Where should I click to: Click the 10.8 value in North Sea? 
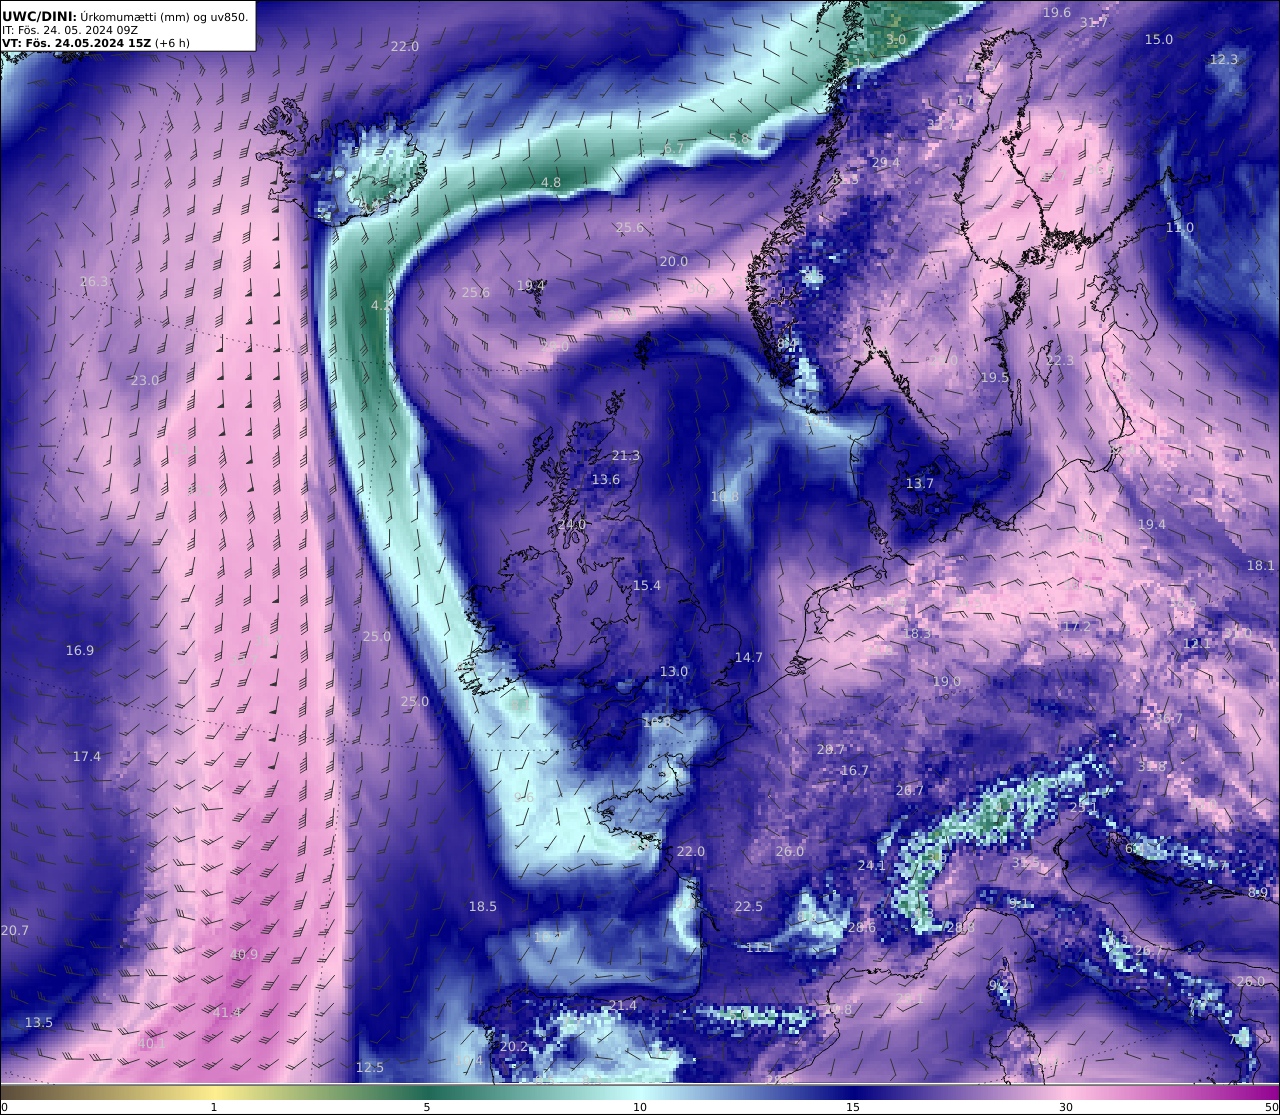tap(725, 496)
